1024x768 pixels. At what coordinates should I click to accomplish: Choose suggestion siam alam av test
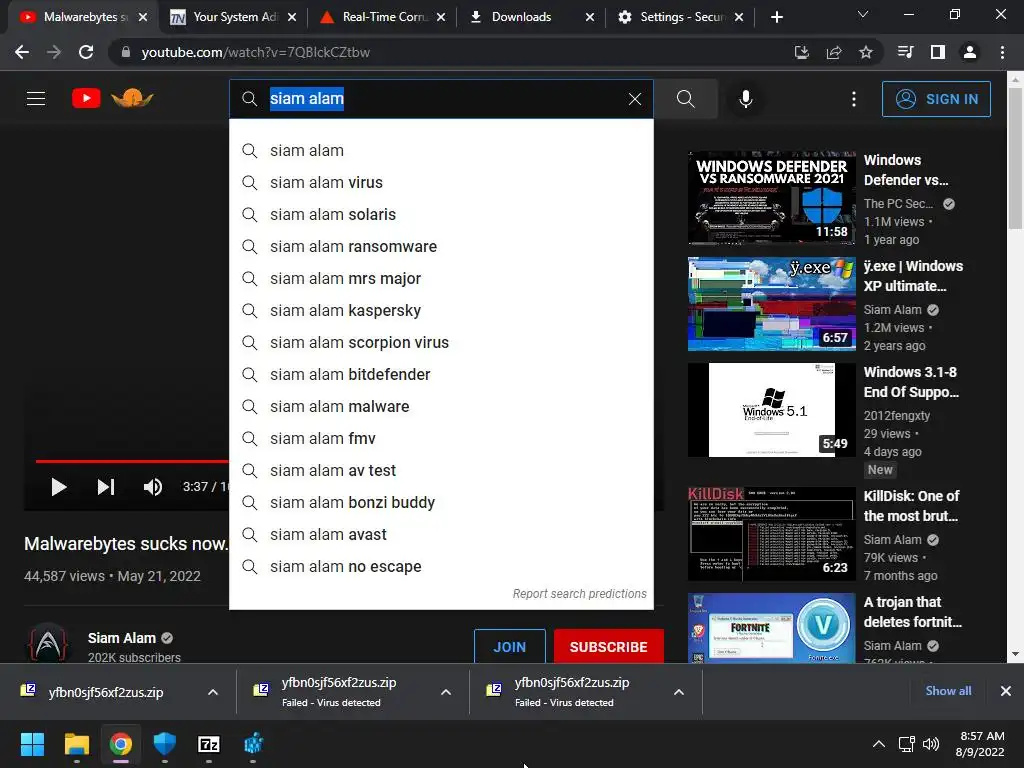click(x=441, y=470)
